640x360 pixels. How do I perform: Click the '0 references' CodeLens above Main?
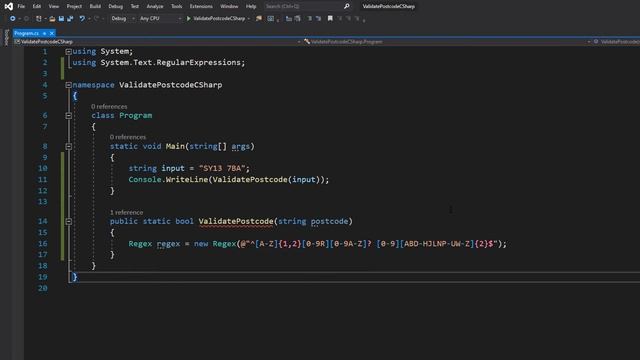tap(128, 137)
